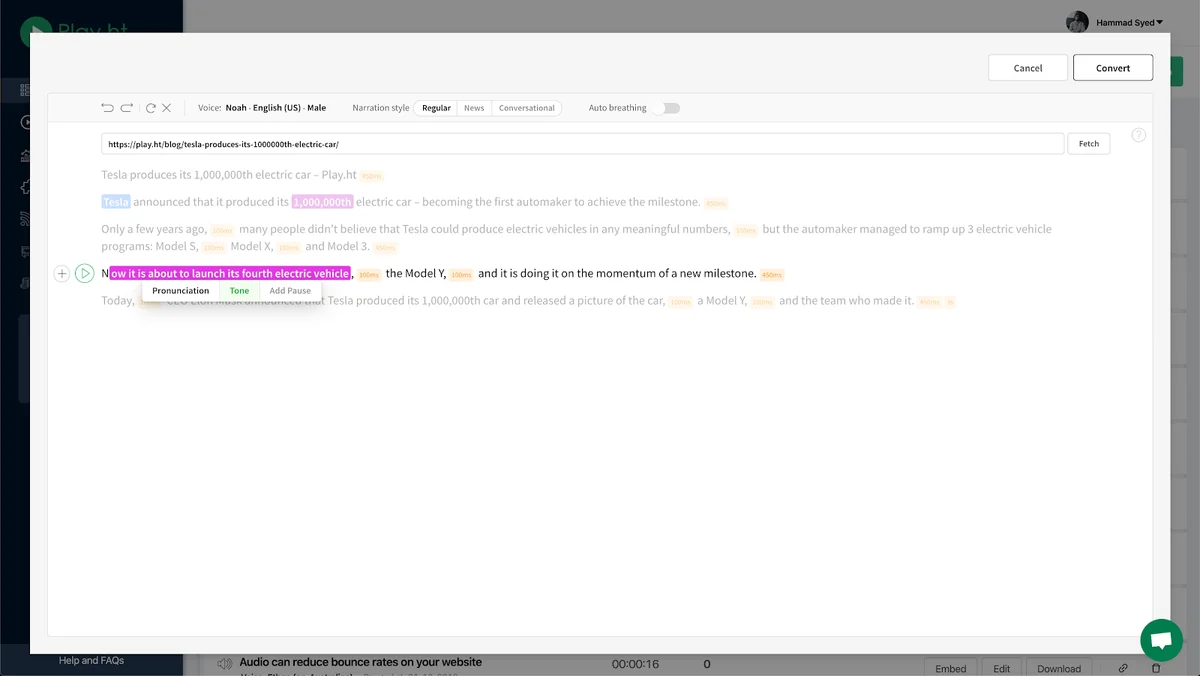The image size is (1200, 676).
Task: Choose Pronunciation from the selection popup
Action: point(181,291)
